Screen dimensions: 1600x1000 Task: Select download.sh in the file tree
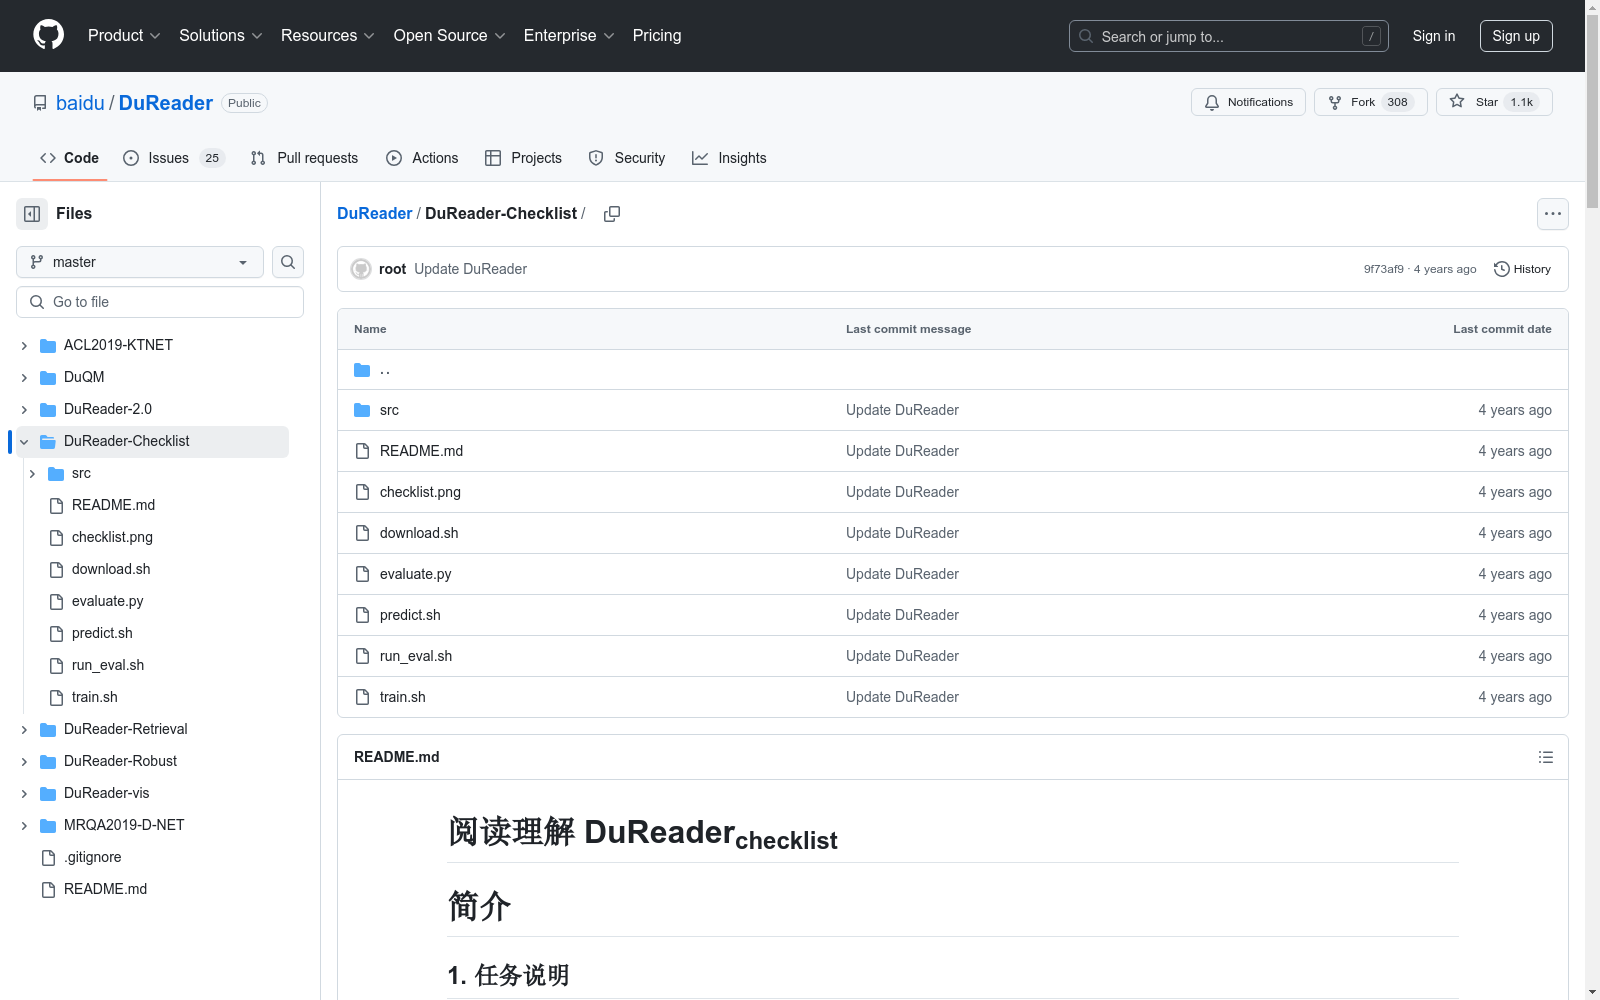point(111,569)
